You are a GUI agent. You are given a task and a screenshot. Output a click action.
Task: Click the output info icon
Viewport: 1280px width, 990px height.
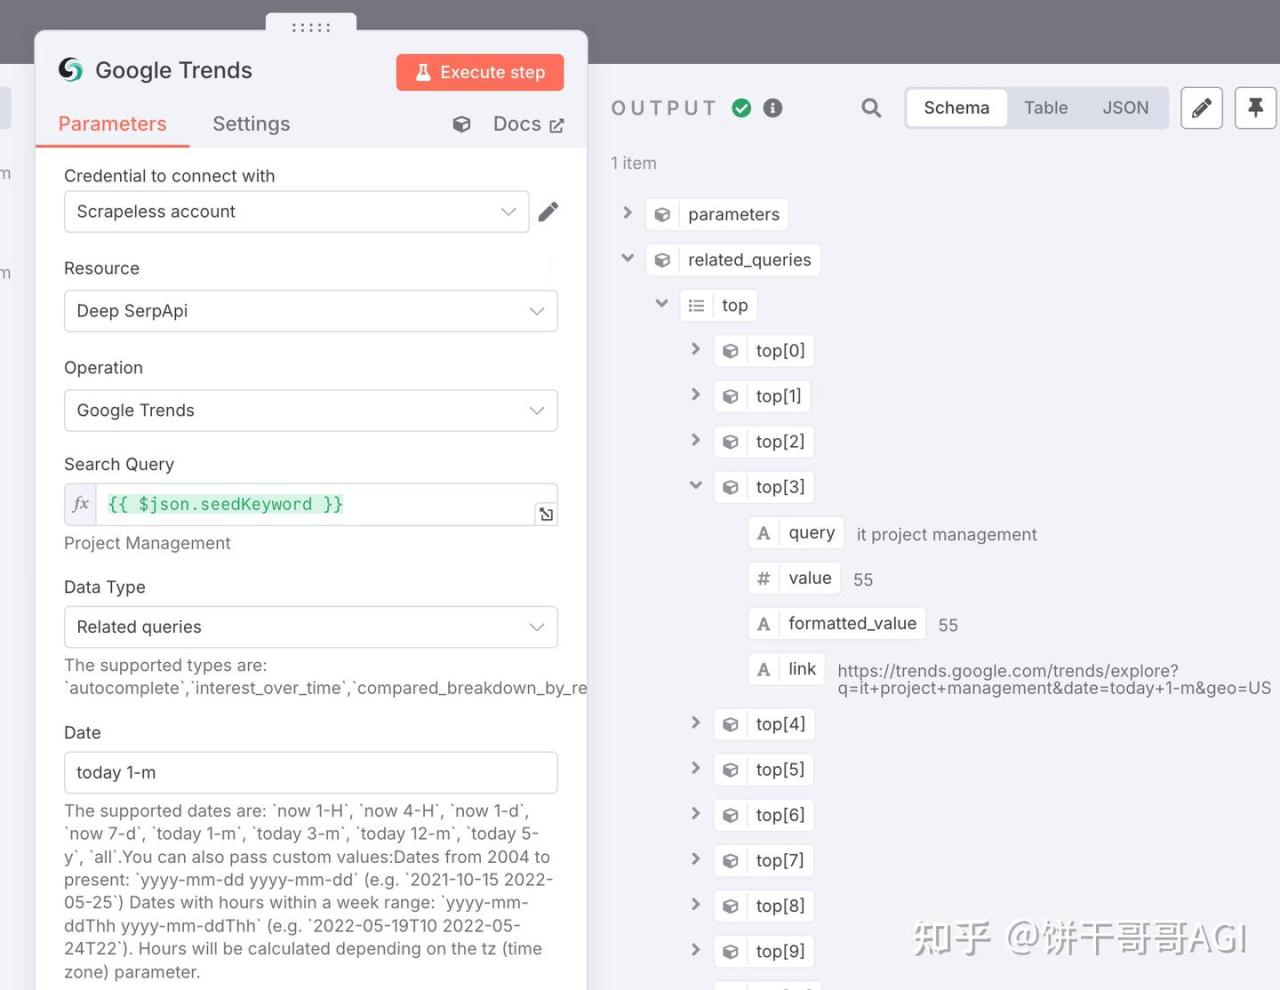click(773, 108)
